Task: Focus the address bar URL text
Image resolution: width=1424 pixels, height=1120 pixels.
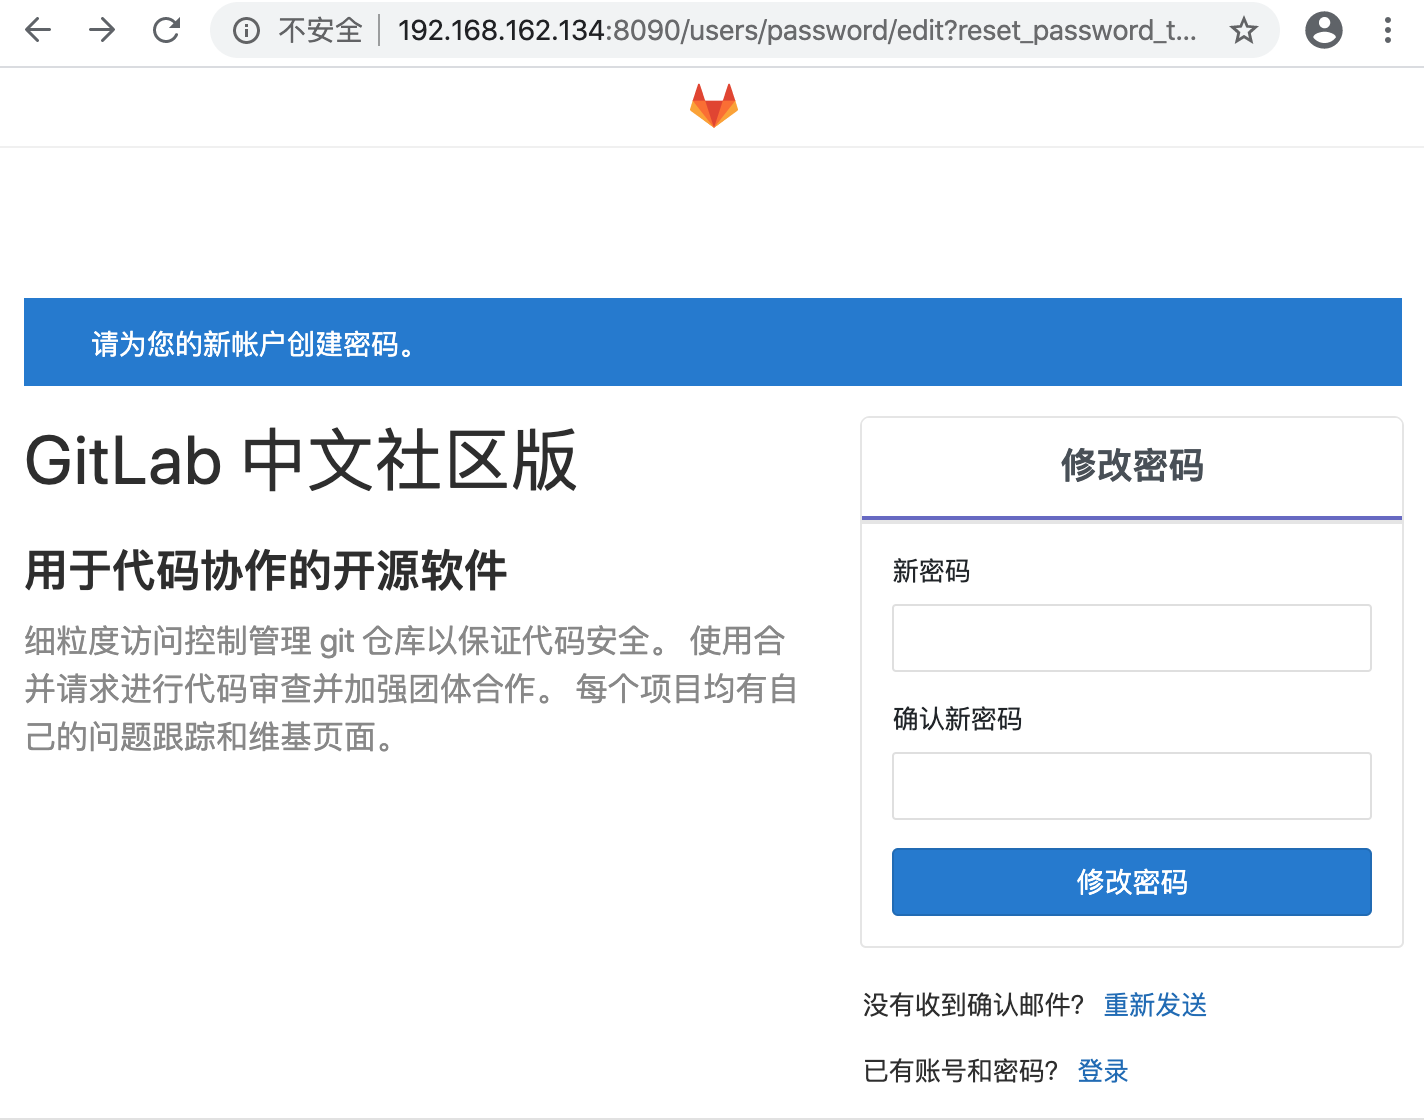Action: (x=797, y=31)
